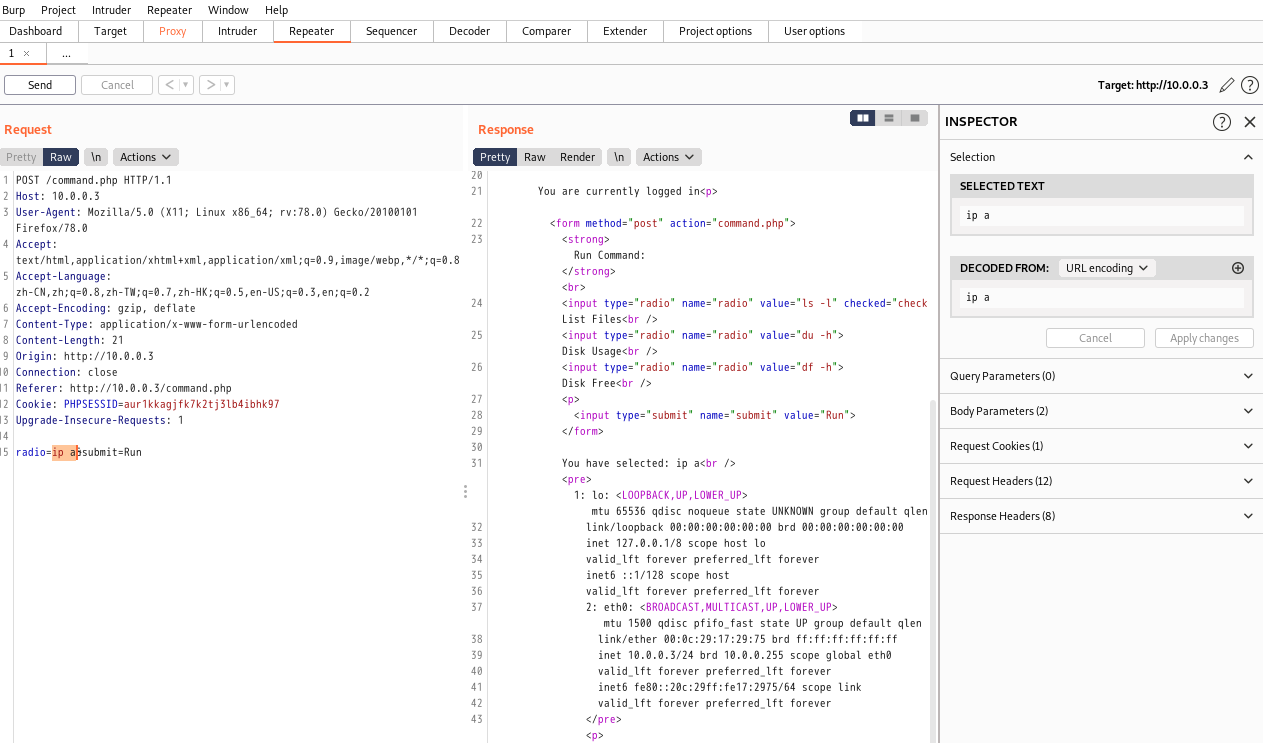Click Apply changes button

tap(1204, 338)
